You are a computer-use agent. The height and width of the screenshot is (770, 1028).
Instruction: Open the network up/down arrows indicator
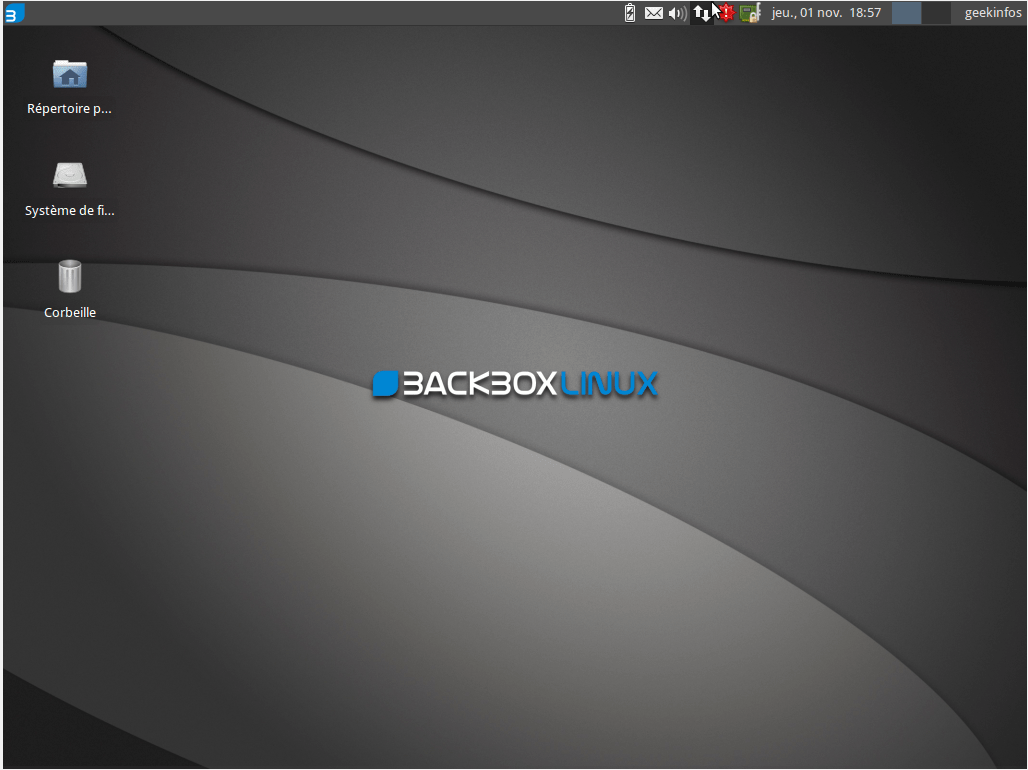click(702, 13)
